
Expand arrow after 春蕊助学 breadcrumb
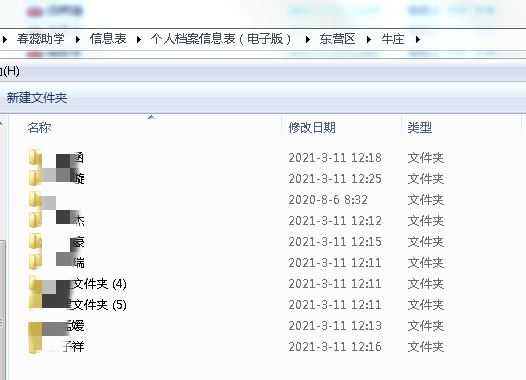coord(78,40)
